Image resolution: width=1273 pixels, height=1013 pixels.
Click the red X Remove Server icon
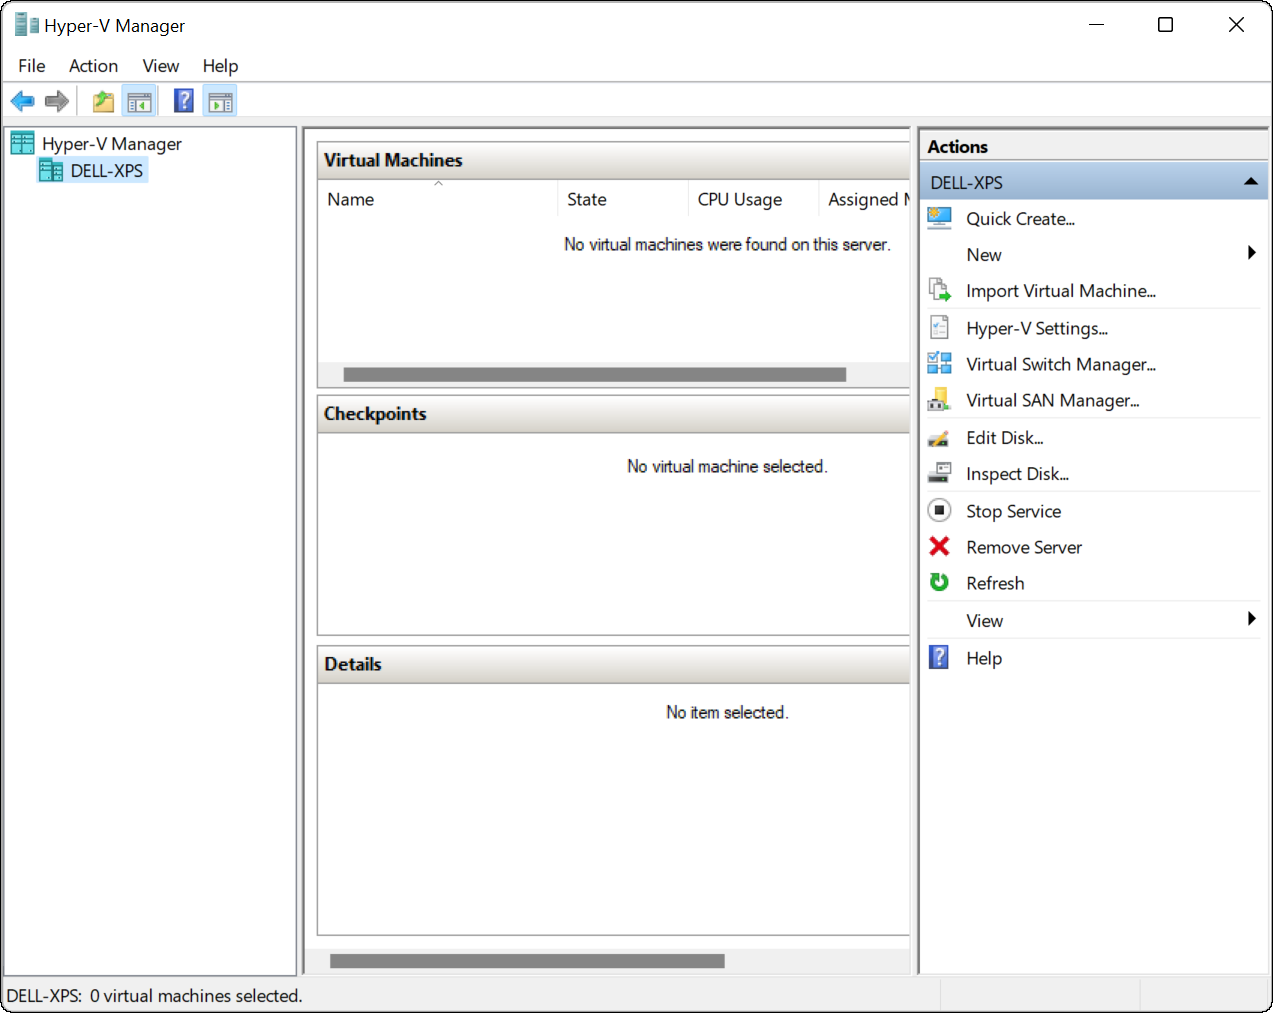coord(939,546)
